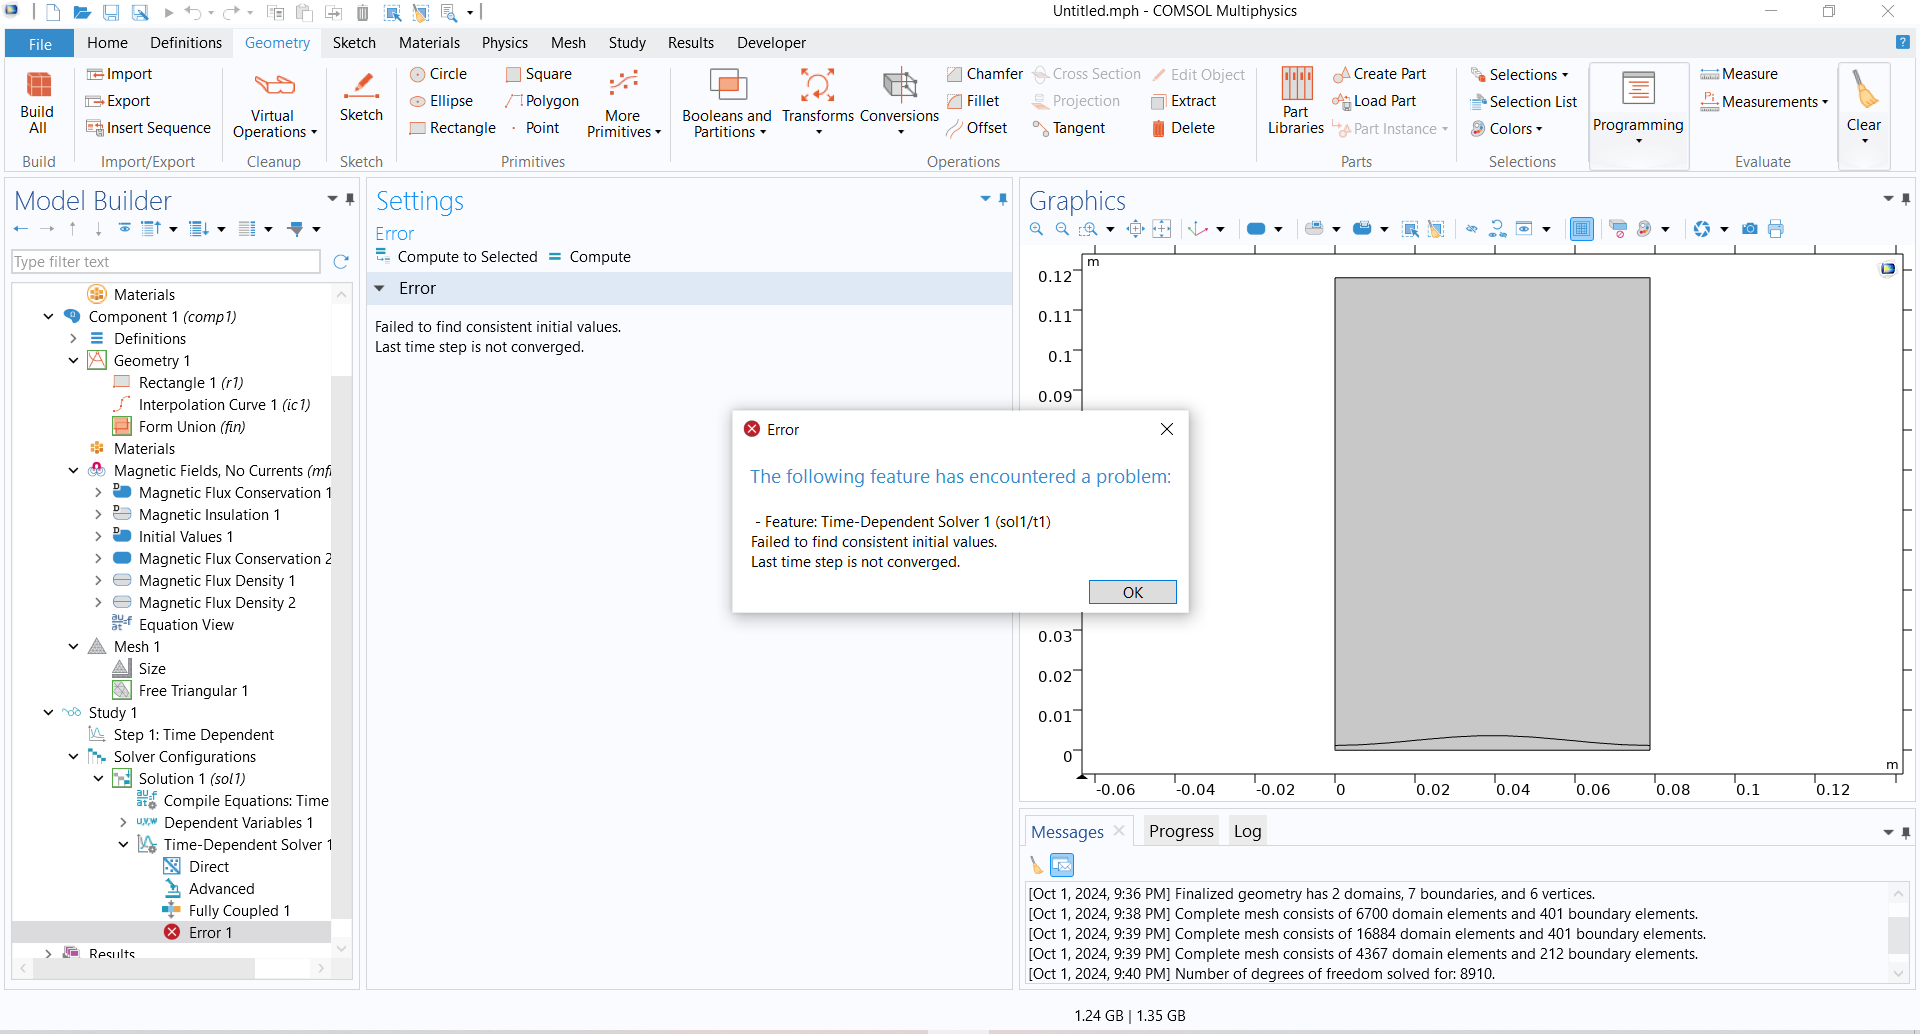Toggle the pin on Settings panel

coord(1003,199)
